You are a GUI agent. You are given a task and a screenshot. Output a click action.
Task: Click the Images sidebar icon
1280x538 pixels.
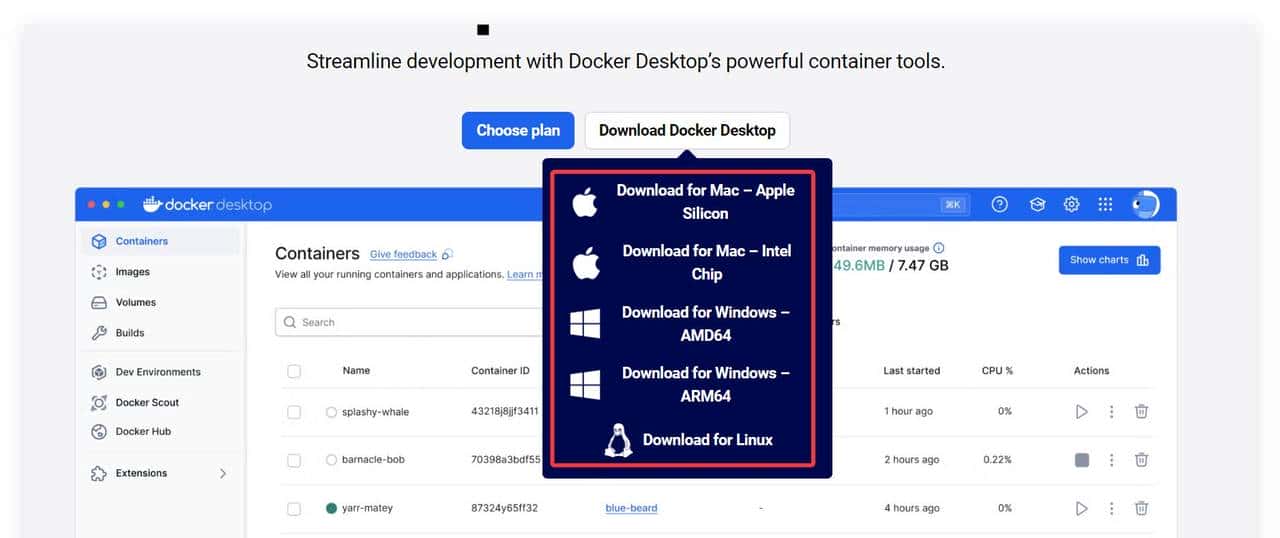click(99, 272)
